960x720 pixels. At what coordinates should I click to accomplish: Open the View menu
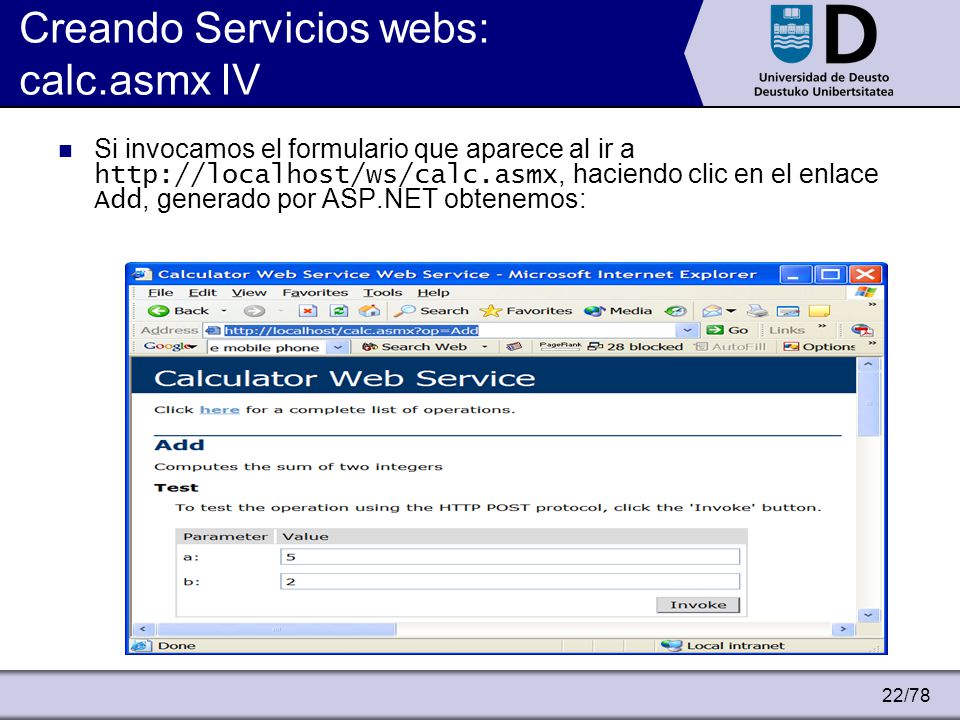(249, 293)
